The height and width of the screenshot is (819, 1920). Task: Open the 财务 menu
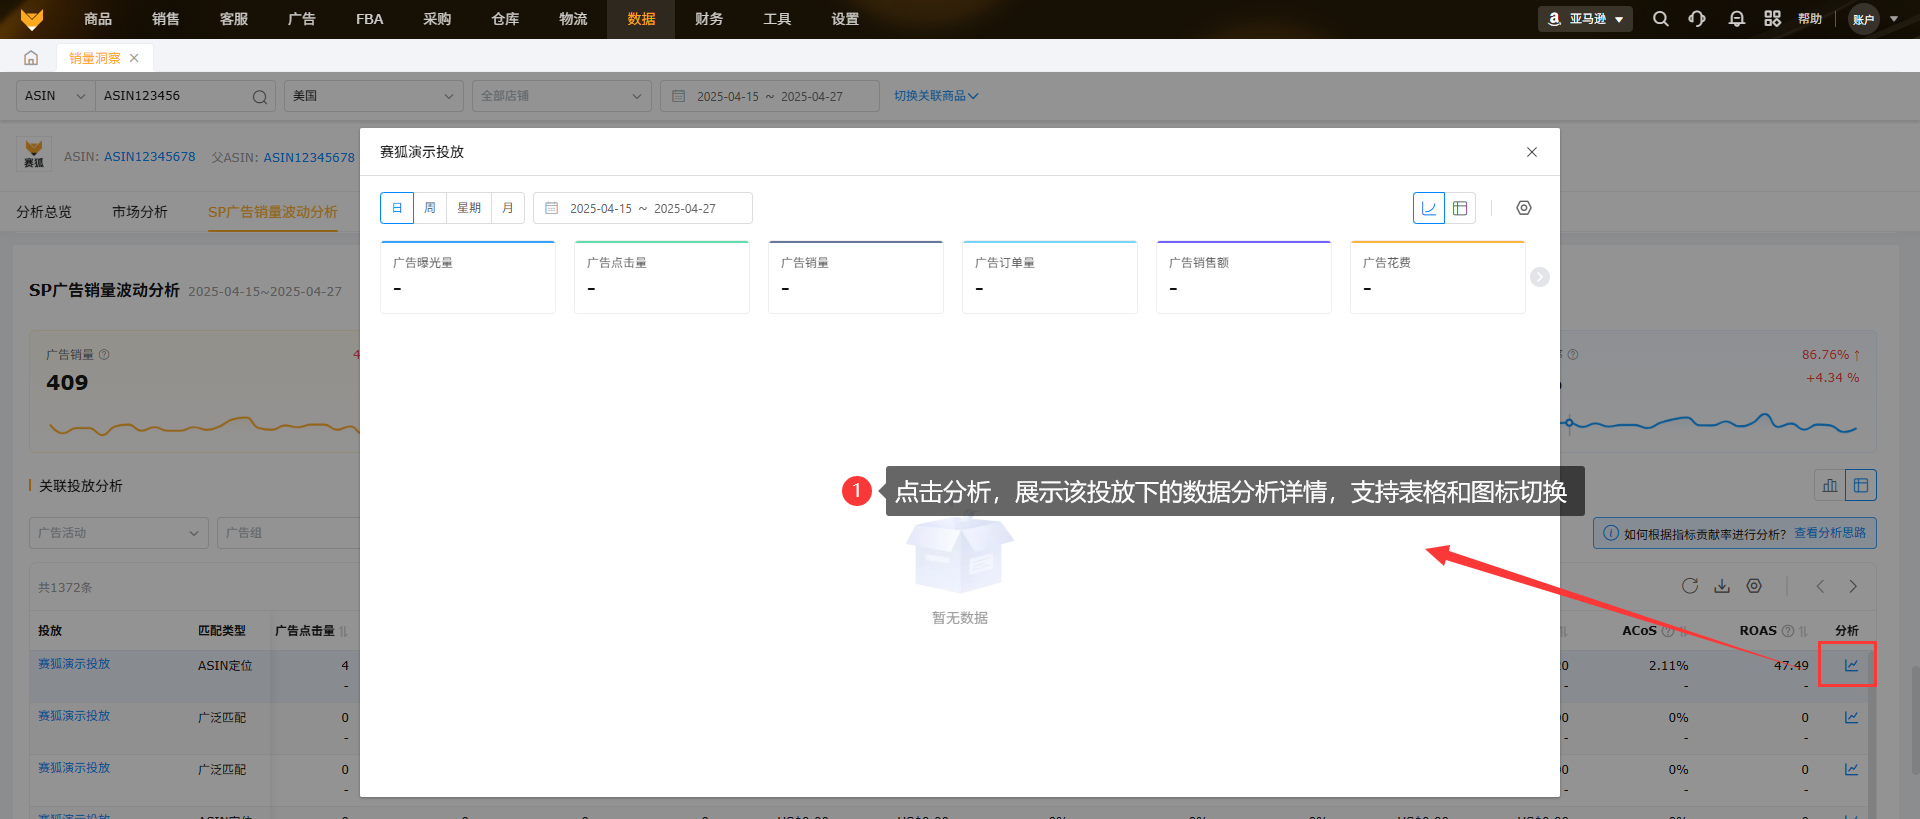click(x=708, y=19)
